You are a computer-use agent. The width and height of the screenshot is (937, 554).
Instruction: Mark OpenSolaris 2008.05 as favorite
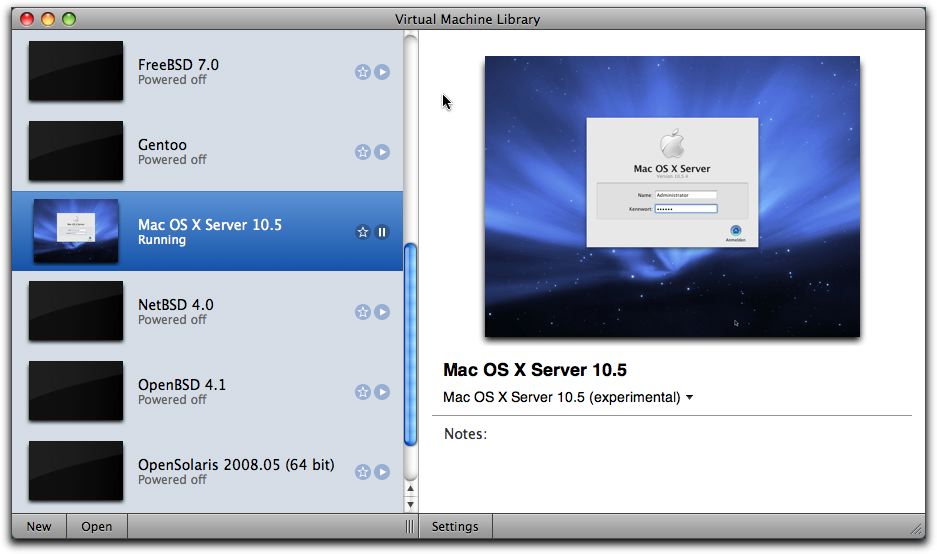[363, 472]
